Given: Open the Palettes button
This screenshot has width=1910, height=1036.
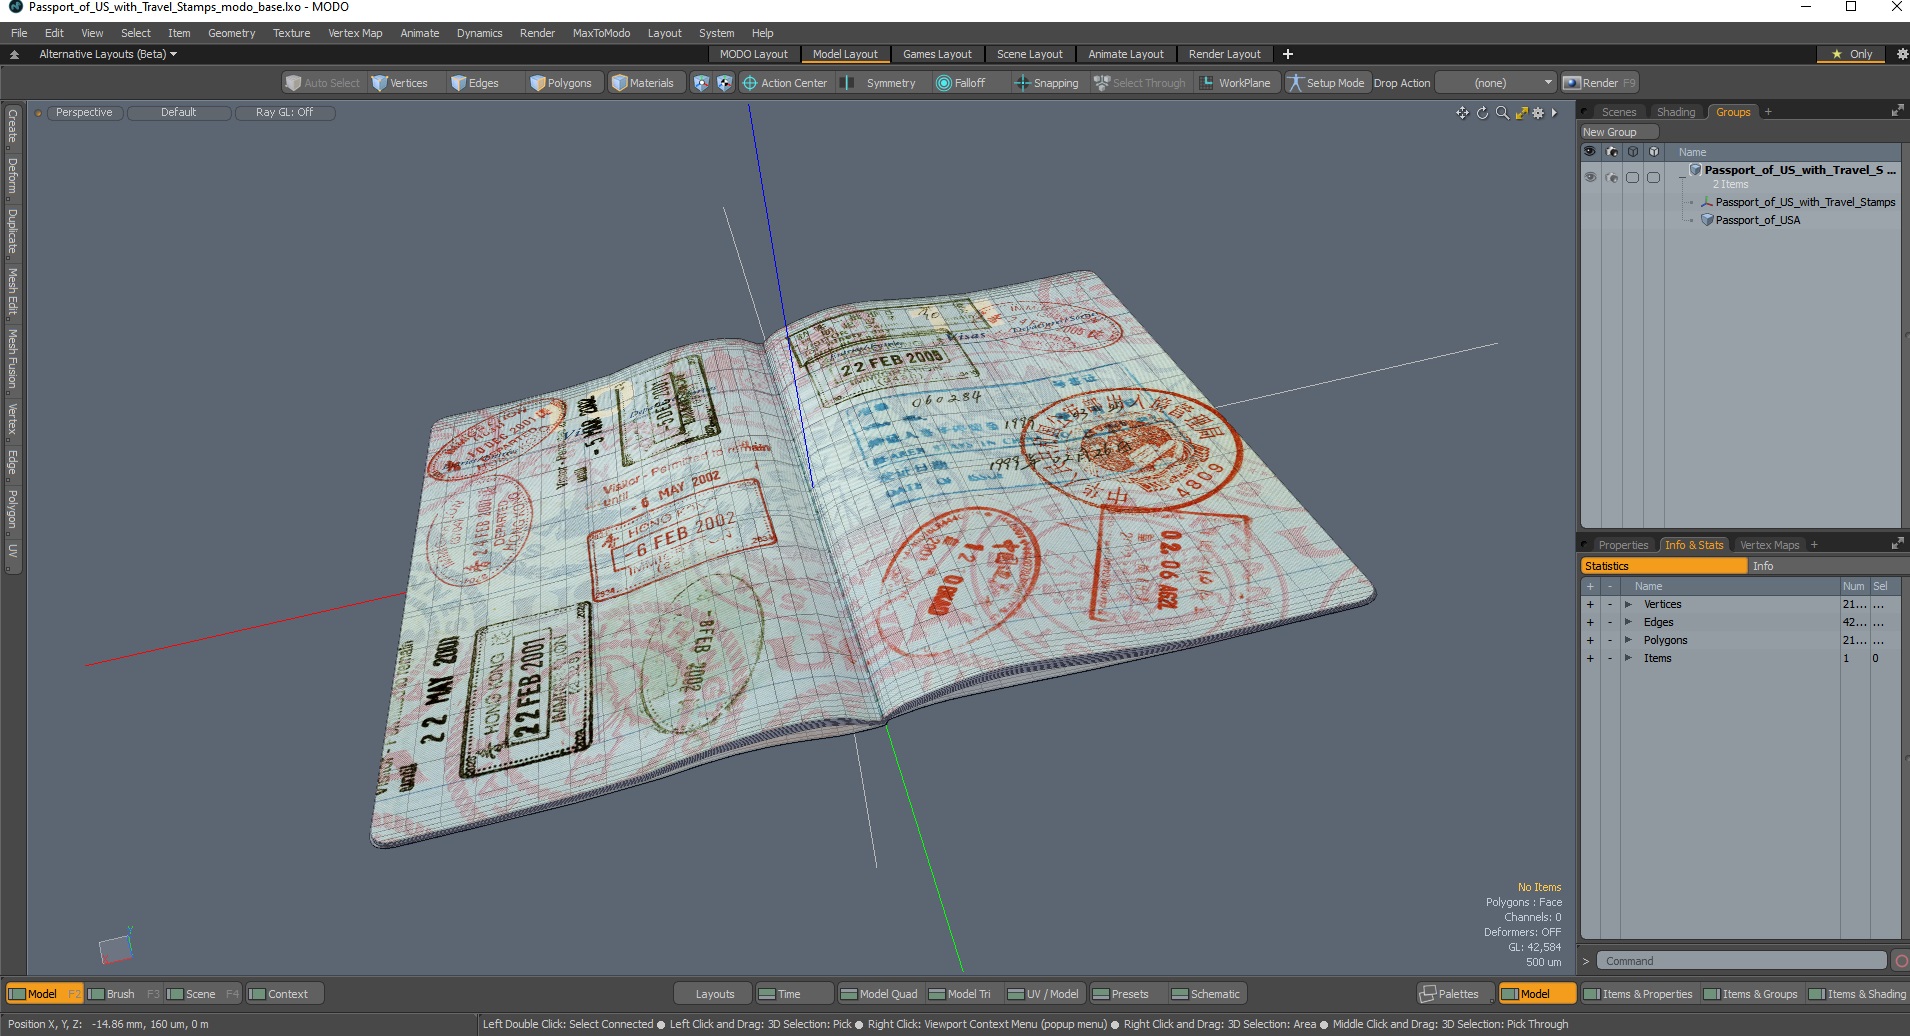Looking at the screenshot, I should [1456, 994].
